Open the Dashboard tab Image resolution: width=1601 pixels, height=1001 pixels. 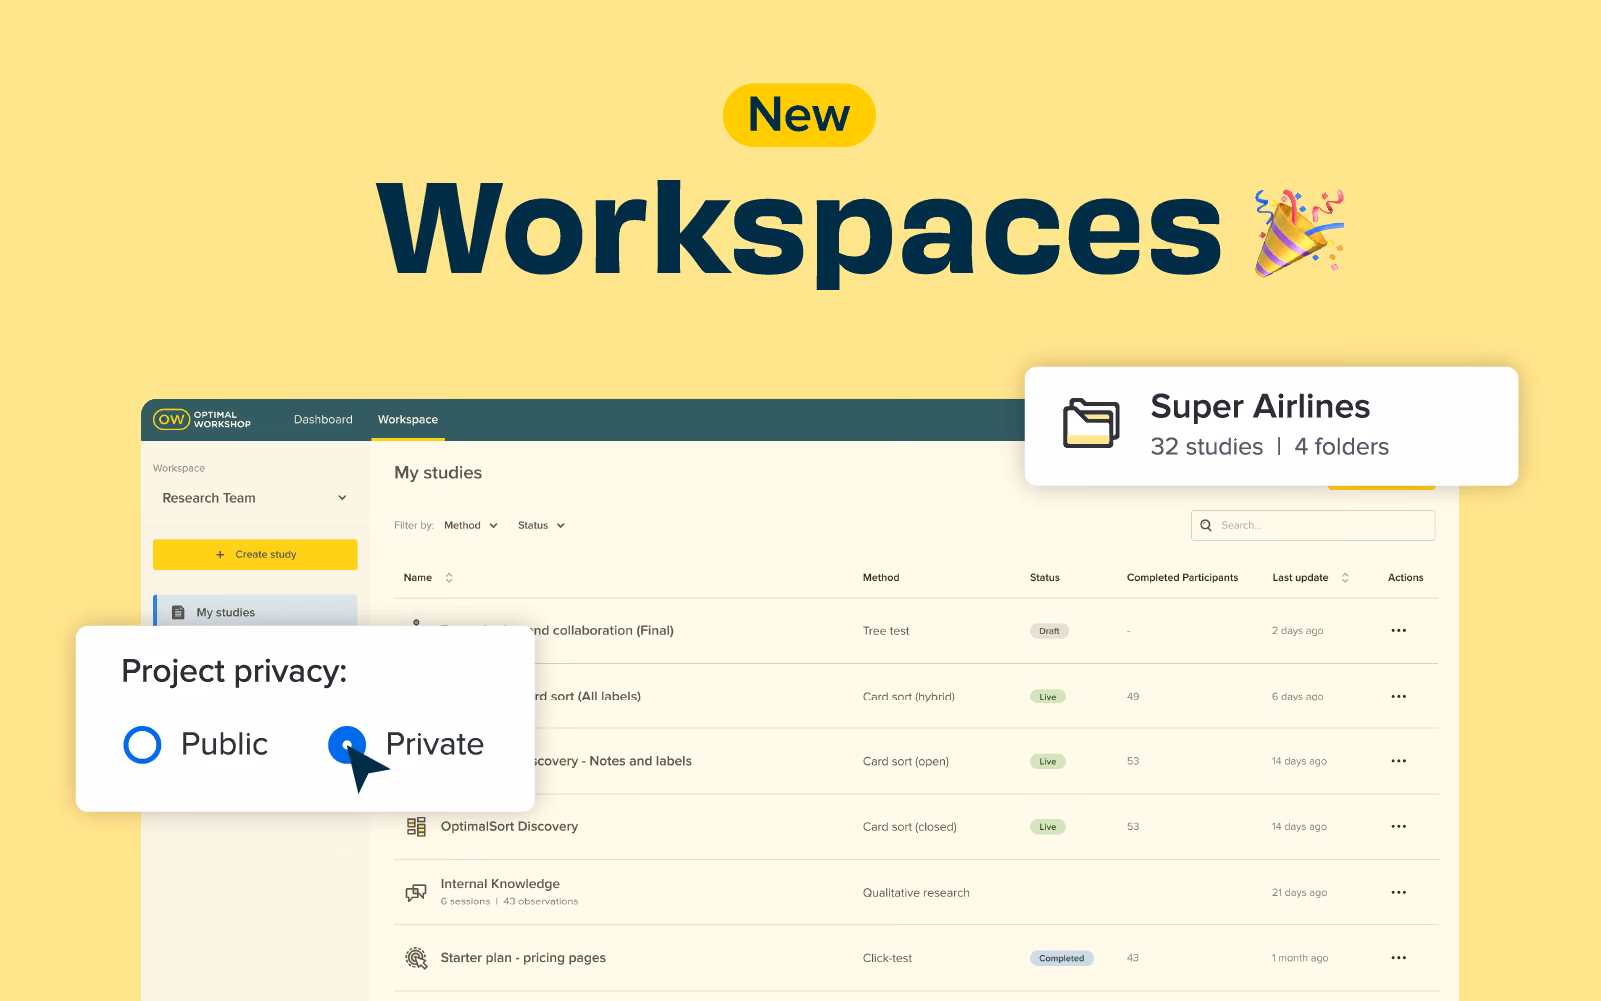point(323,420)
